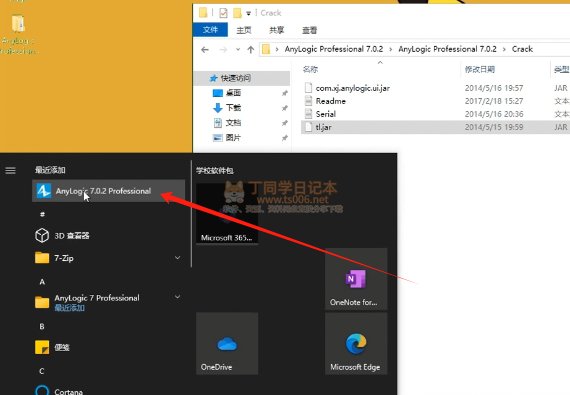Click the 最近添加 section header
The height and width of the screenshot is (395, 570).
(50, 170)
